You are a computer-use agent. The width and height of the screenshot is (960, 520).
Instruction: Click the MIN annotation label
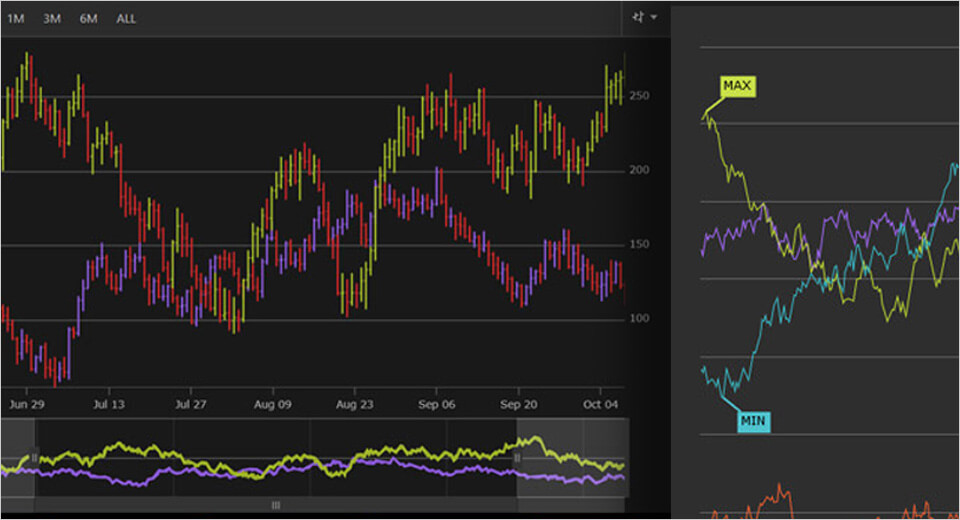coord(753,421)
